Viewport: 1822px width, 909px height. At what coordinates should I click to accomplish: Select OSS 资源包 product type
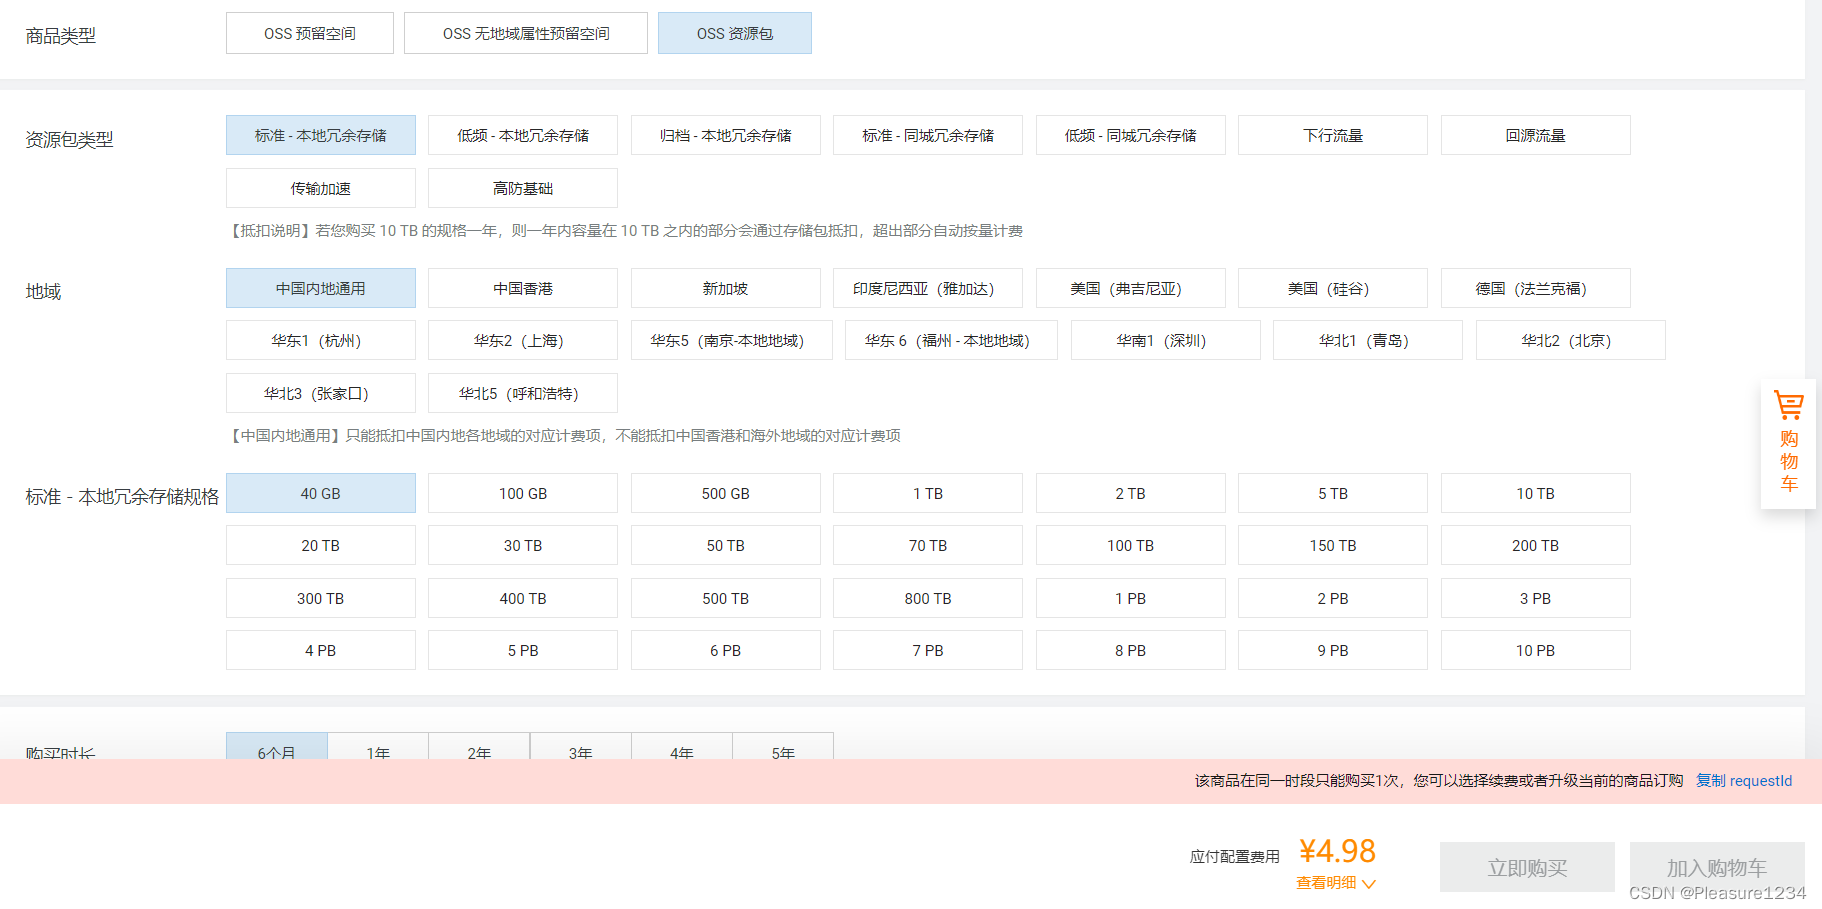click(x=735, y=33)
